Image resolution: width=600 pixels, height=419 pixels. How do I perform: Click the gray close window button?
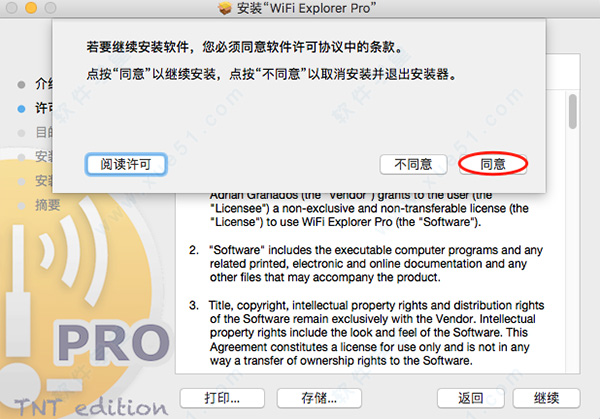click(11, 7)
